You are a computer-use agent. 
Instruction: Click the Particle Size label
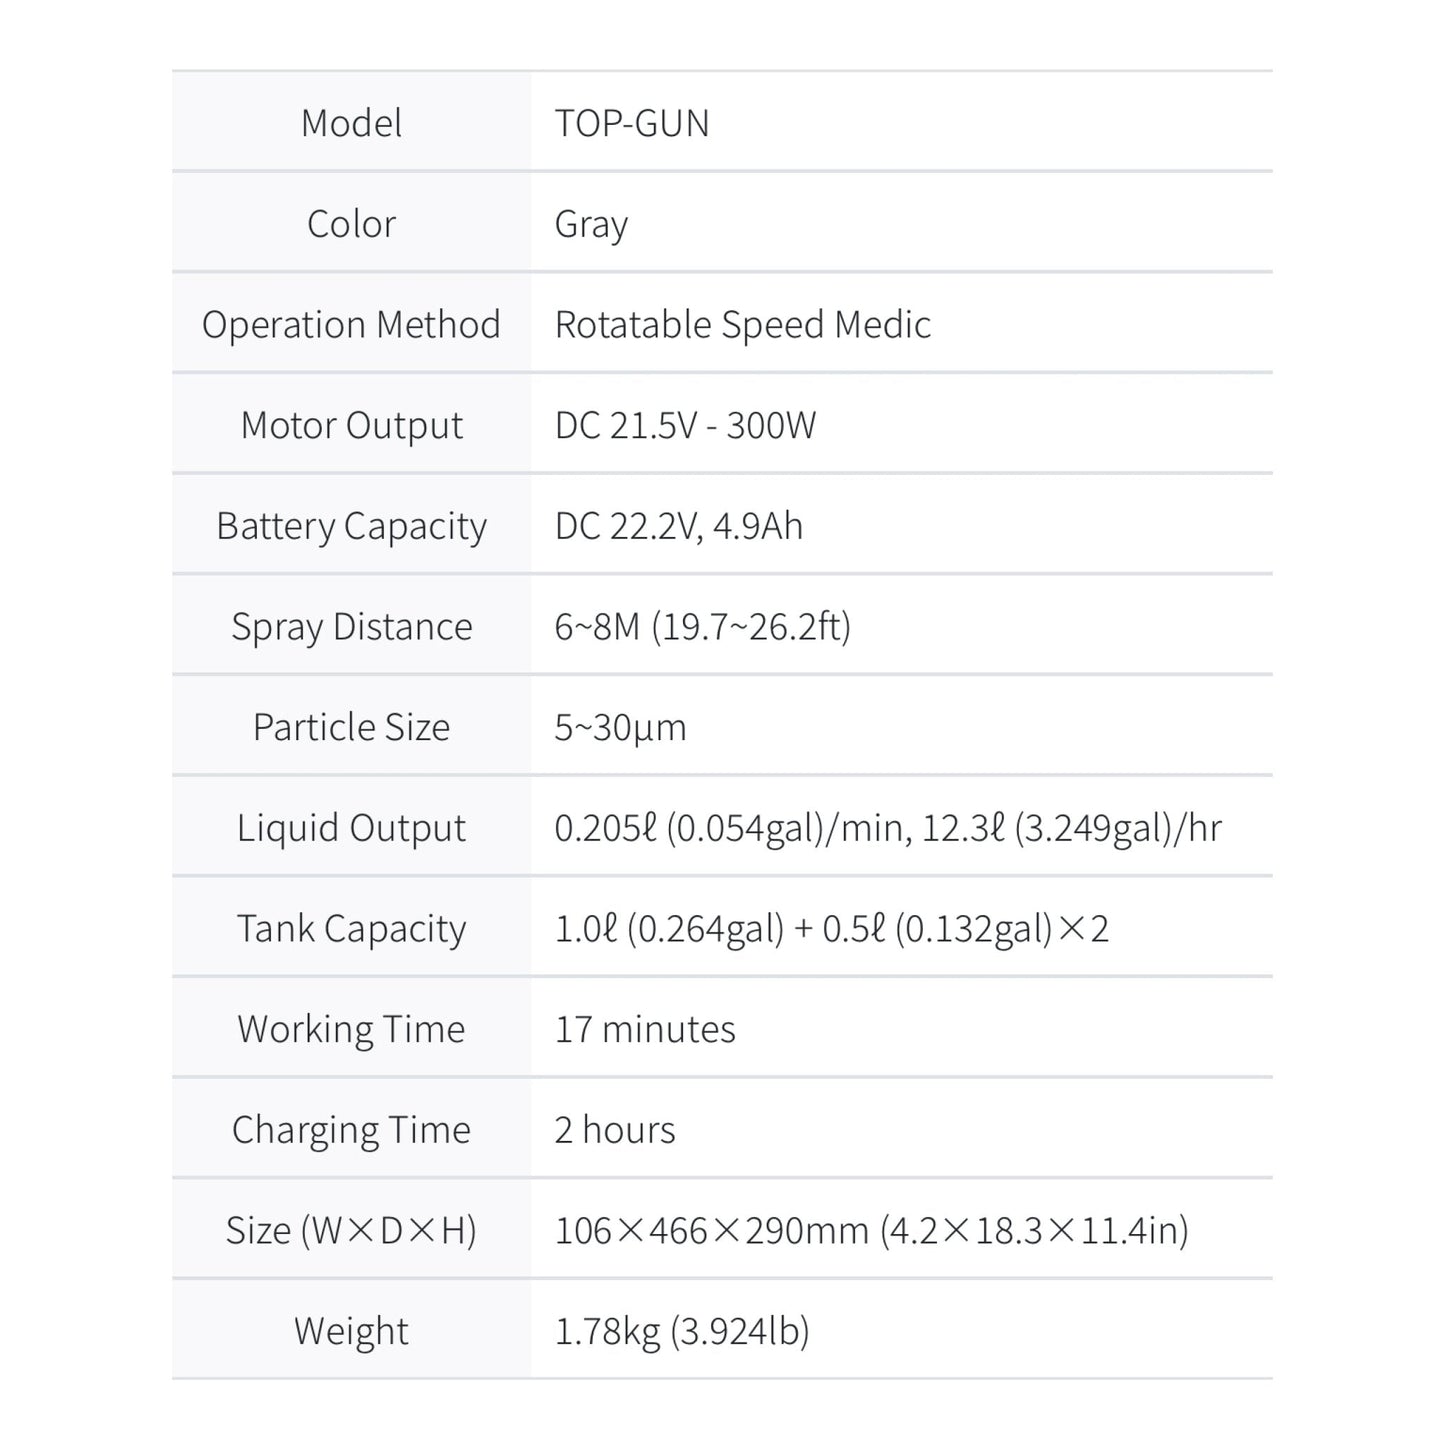pos(351,727)
